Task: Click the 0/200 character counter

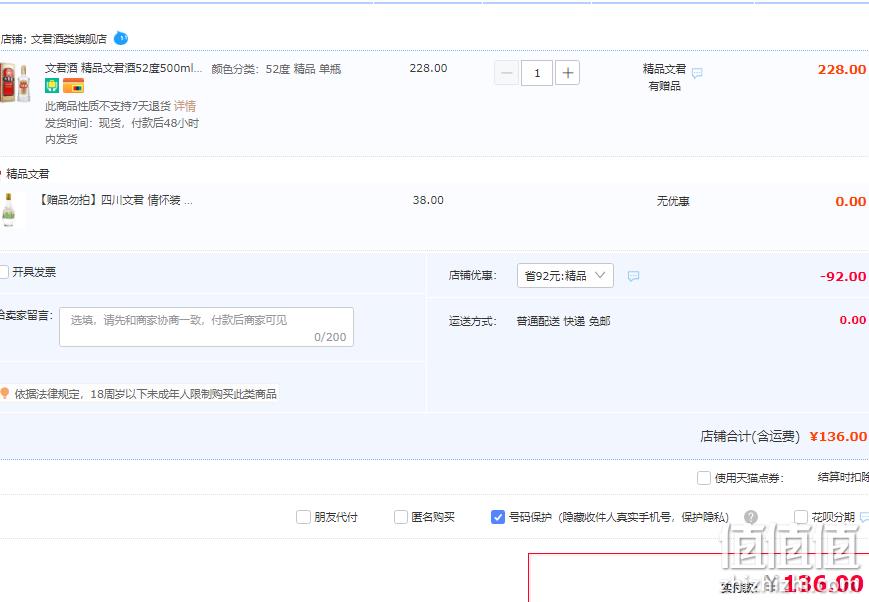Action: pos(330,337)
